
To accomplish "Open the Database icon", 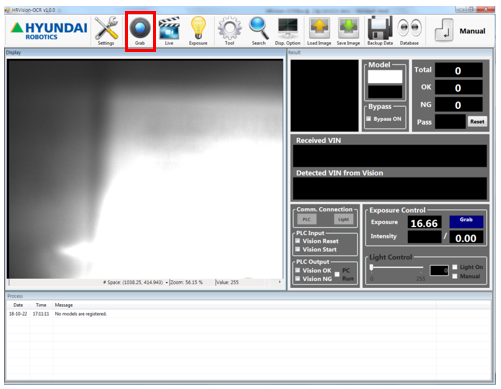I will (x=409, y=28).
